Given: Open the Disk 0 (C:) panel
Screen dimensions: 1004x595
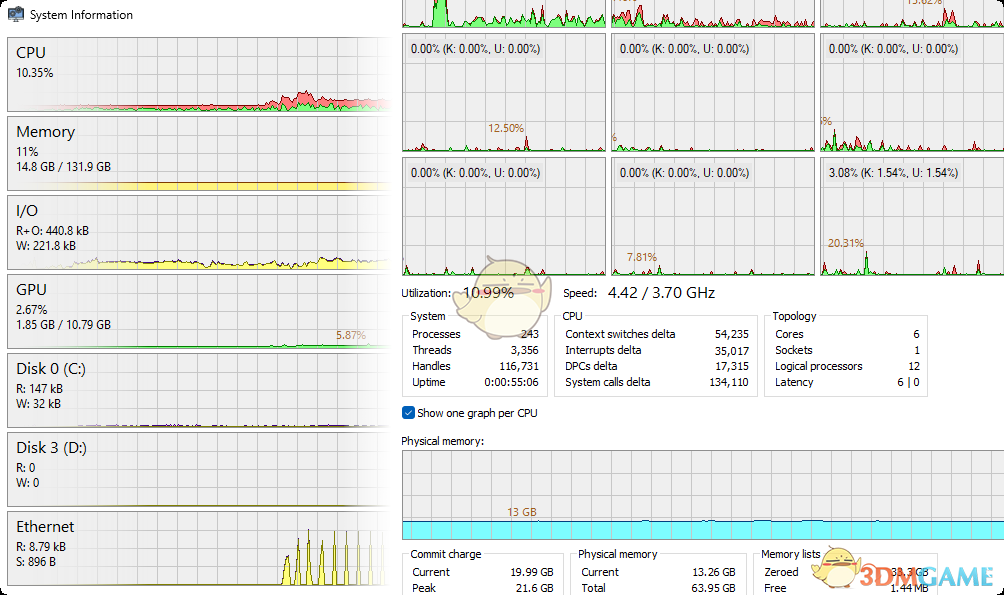Looking at the screenshot, I should pyautogui.click(x=198, y=391).
